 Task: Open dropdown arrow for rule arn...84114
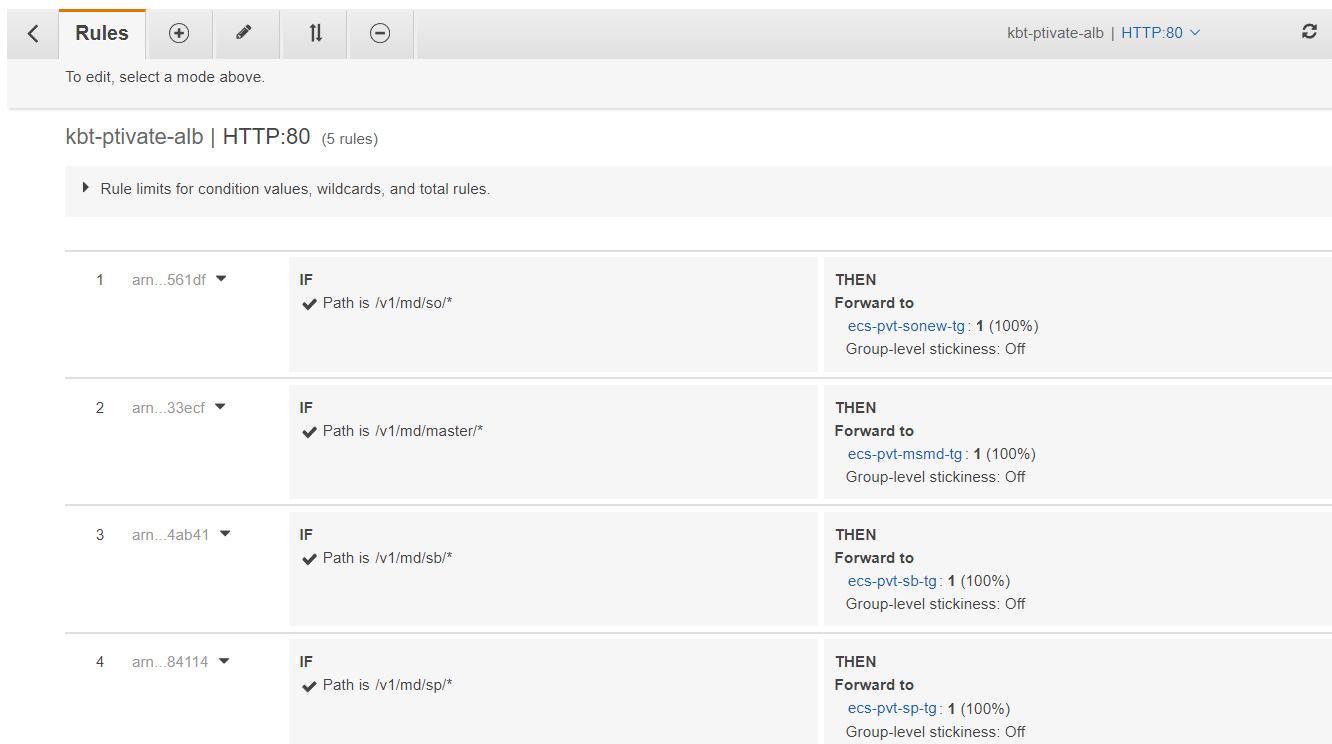[x=224, y=661]
